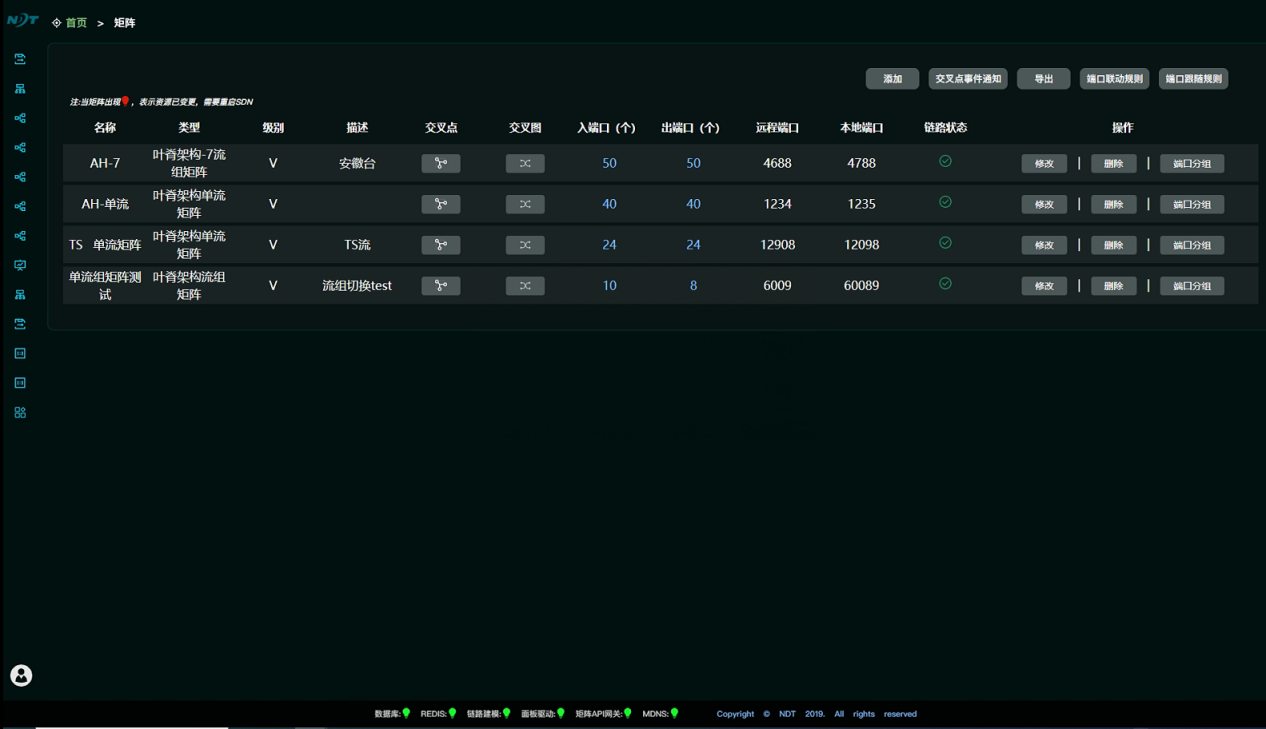The image size is (1266, 729).
Task: Show the 交叉图 for the 单流组矩阵测试 row
Action: coord(525,286)
